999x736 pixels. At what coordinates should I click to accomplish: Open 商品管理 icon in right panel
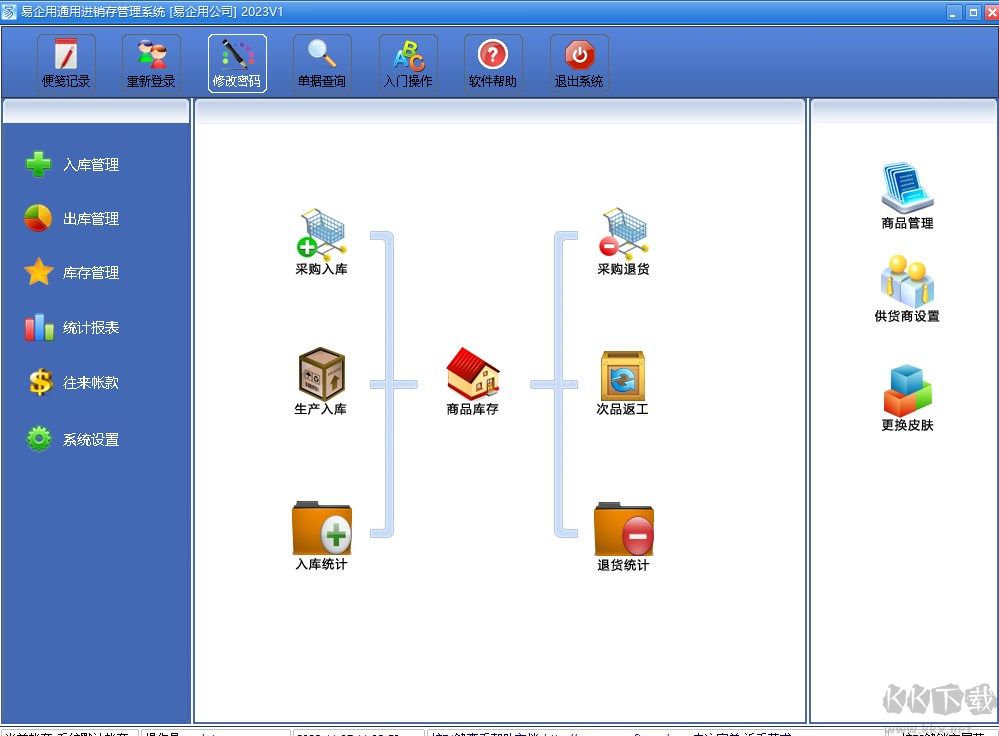pyautogui.click(x=907, y=196)
